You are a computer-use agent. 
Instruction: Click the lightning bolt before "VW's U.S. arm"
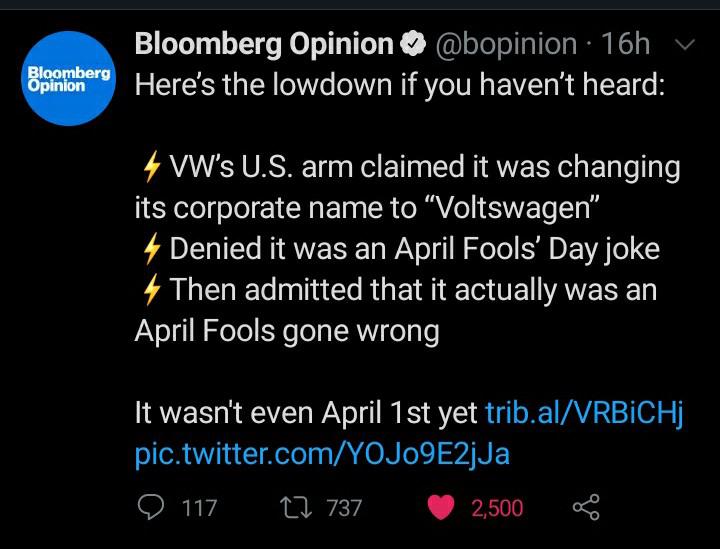[x=149, y=167]
